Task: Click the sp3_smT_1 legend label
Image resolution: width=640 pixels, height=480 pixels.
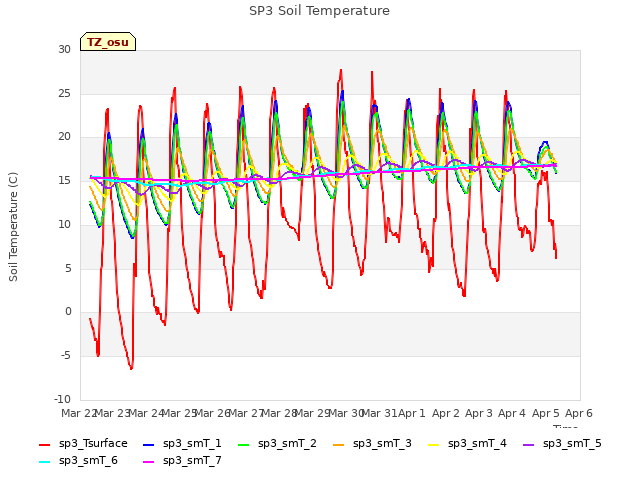Action: coord(192,443)
